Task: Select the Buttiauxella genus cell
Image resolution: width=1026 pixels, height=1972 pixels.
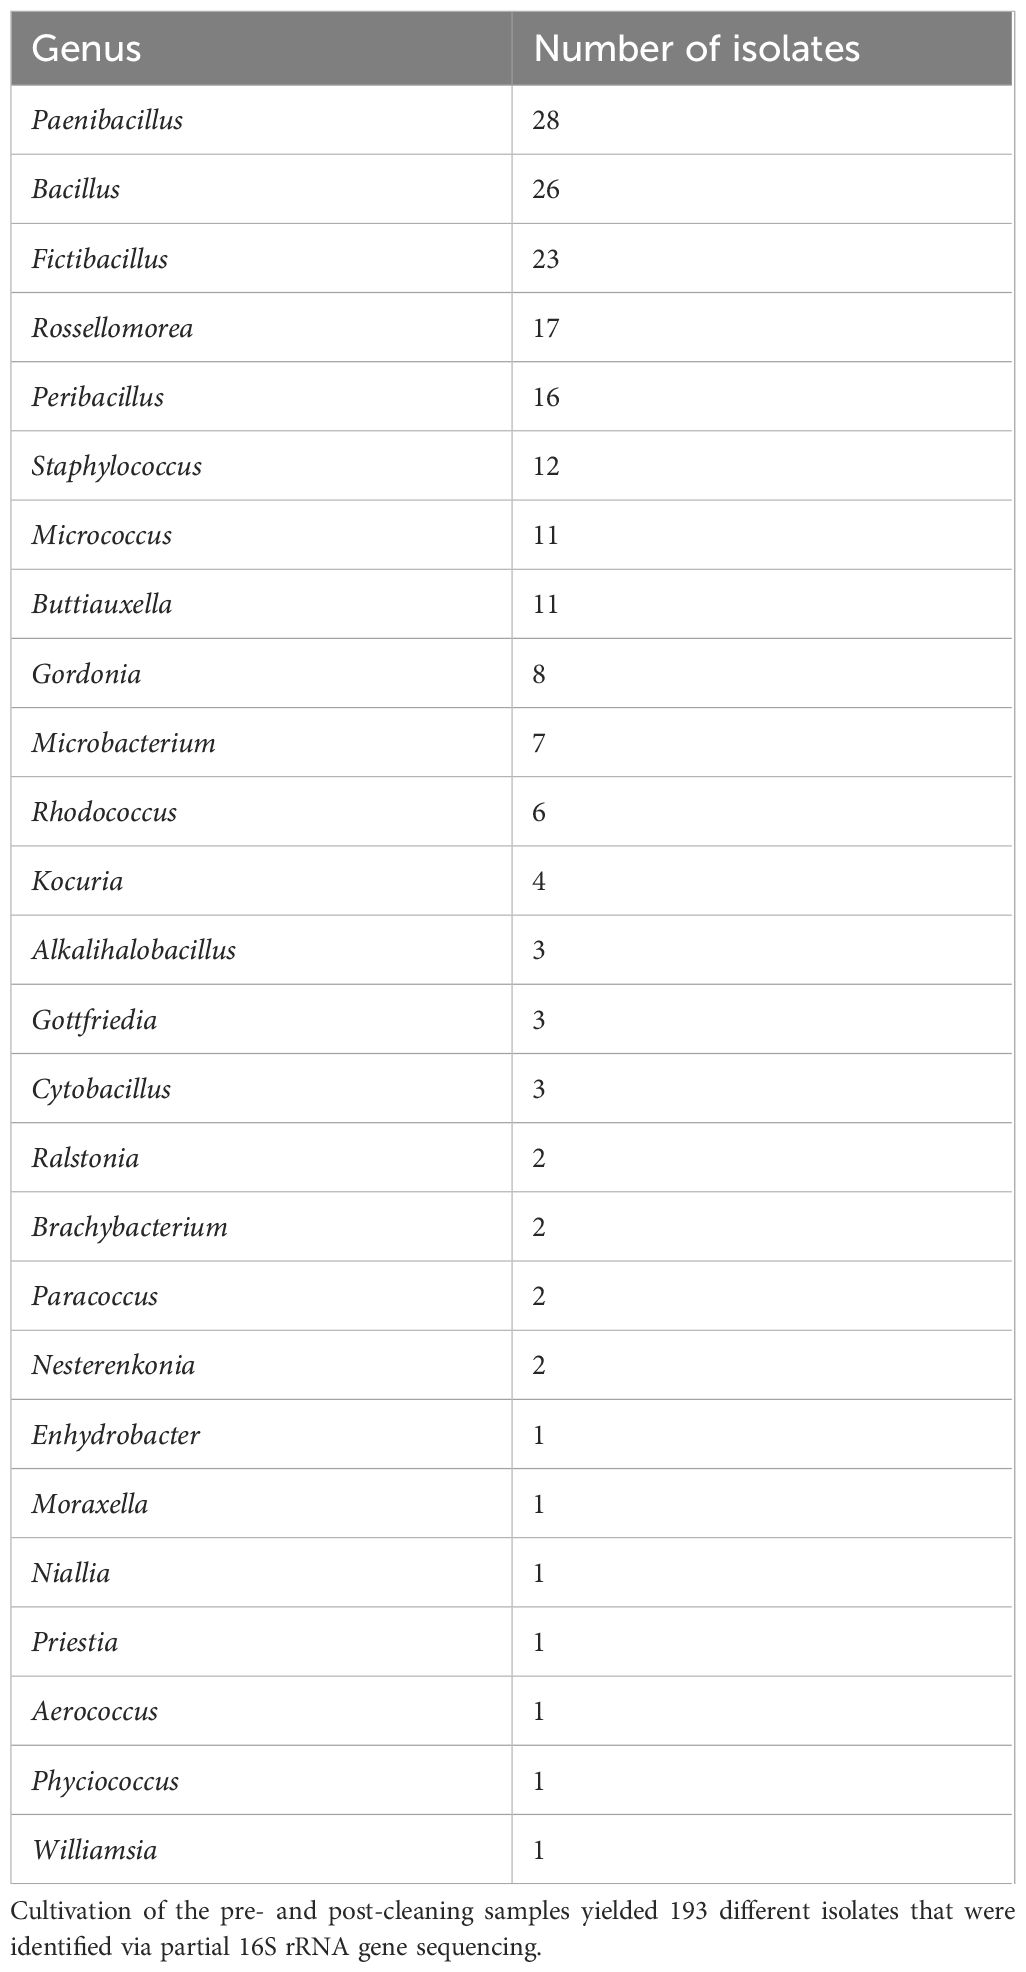Action: 101,604
